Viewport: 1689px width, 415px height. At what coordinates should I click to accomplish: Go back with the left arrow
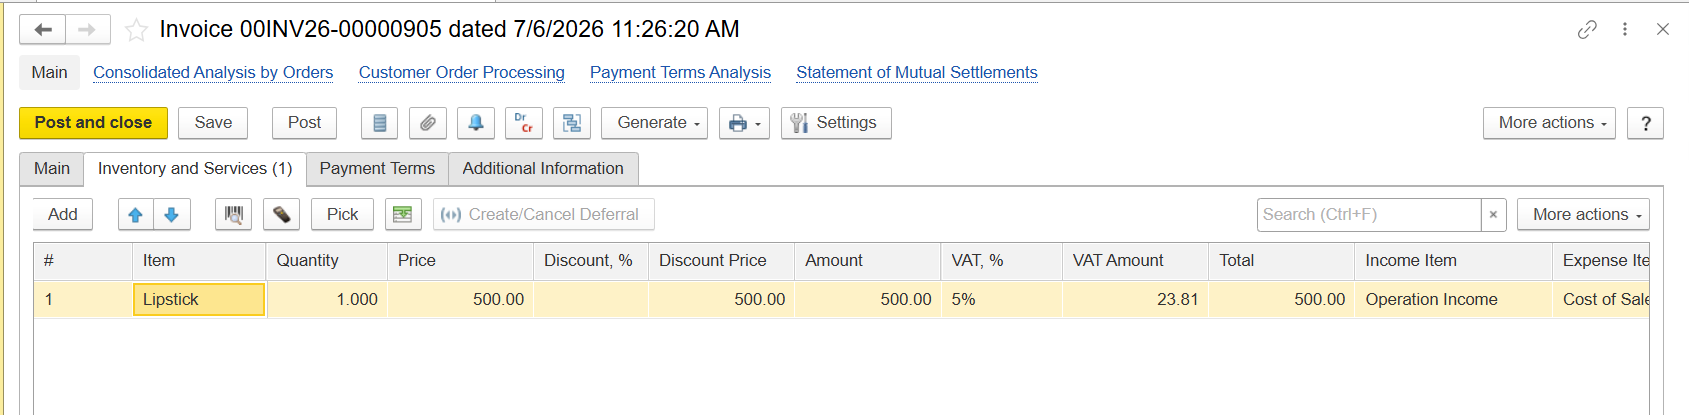[x=43, y=30]
